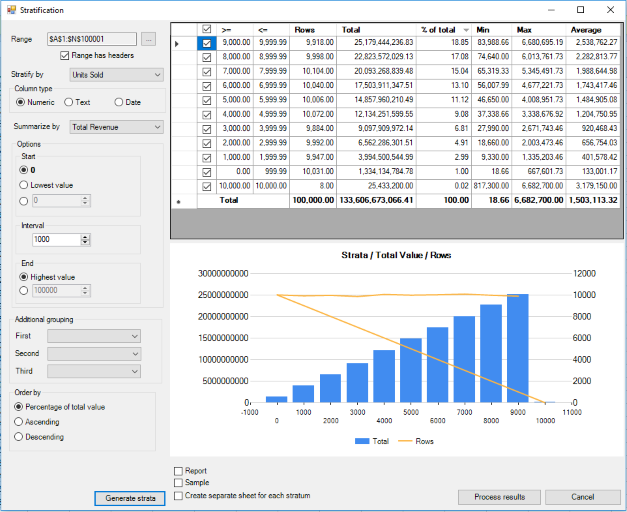Click the Cancel button

(x=582, y=497)
